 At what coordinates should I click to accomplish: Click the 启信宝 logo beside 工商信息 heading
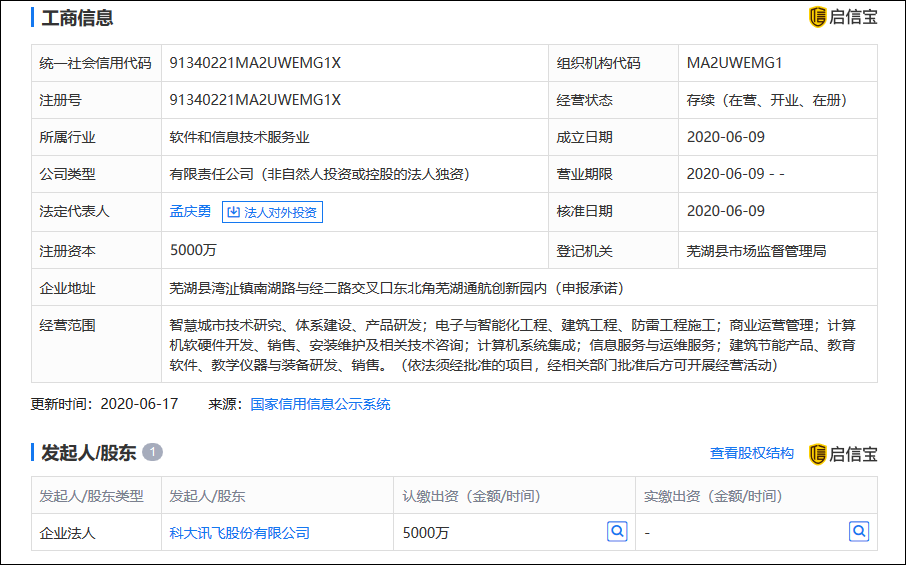click(x=842, y=17)
